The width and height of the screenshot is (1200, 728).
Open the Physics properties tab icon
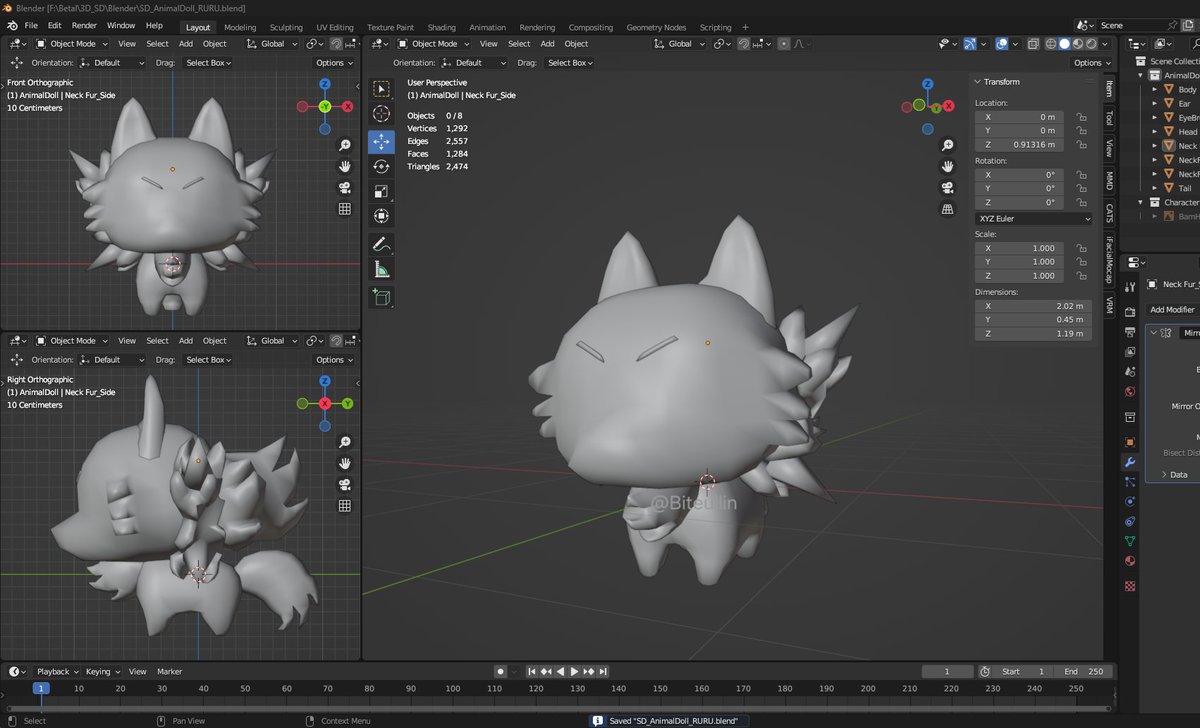(1130, 502)
